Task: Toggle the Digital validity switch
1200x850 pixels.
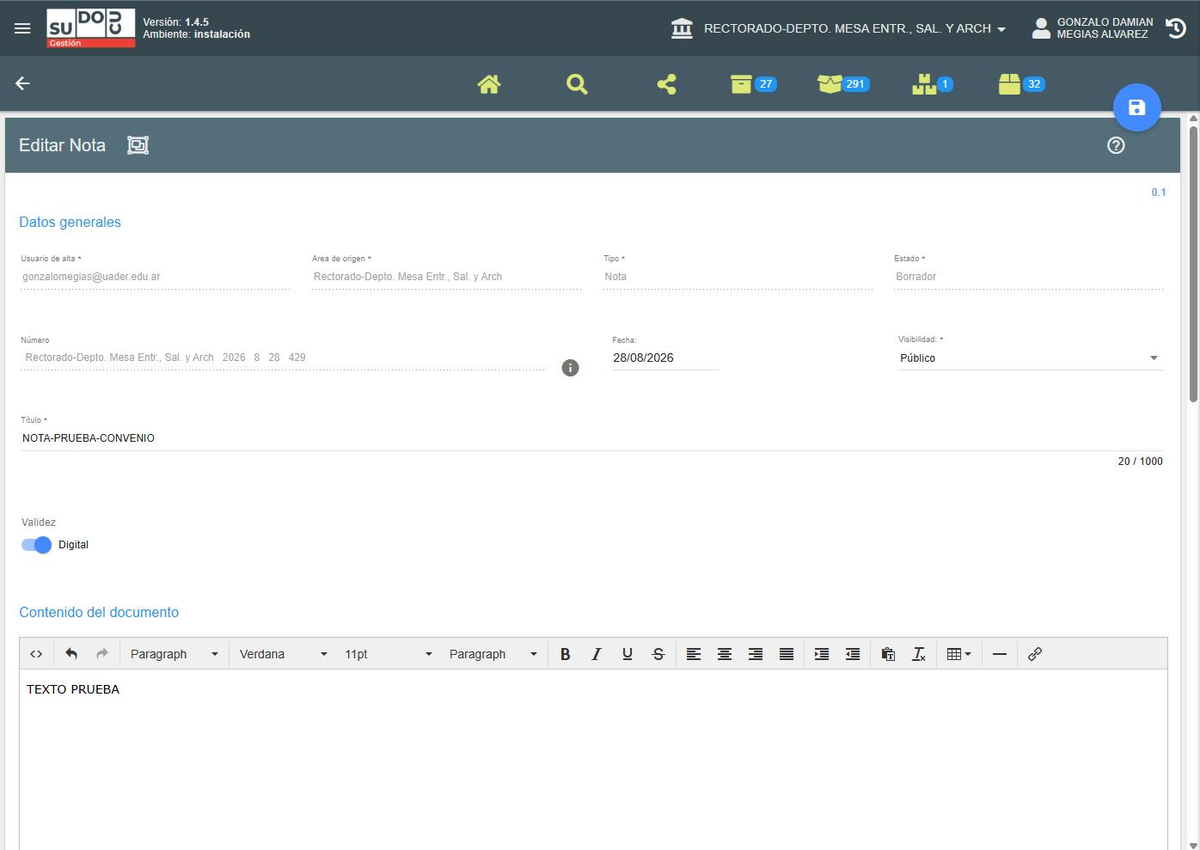Action: (36, 545)
